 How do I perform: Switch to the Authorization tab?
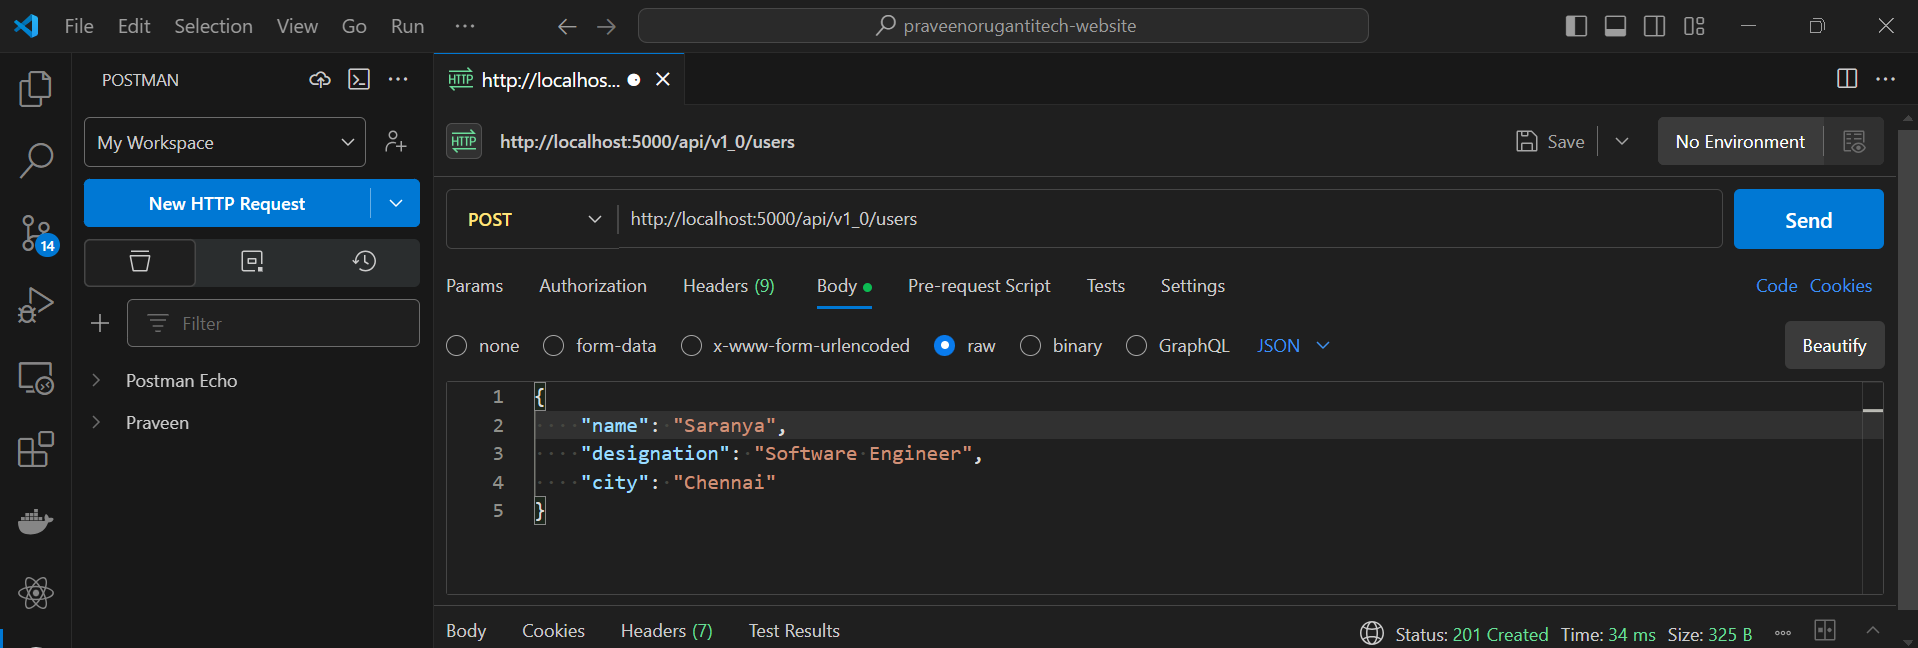593,286
